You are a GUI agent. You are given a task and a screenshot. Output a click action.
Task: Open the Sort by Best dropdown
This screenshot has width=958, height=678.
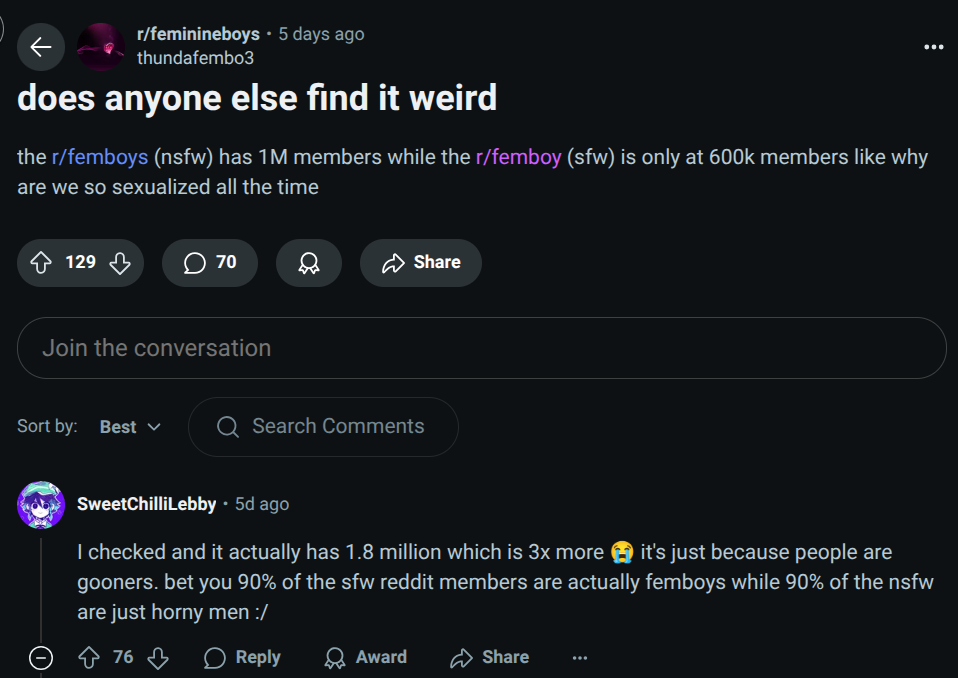(130, 427)
